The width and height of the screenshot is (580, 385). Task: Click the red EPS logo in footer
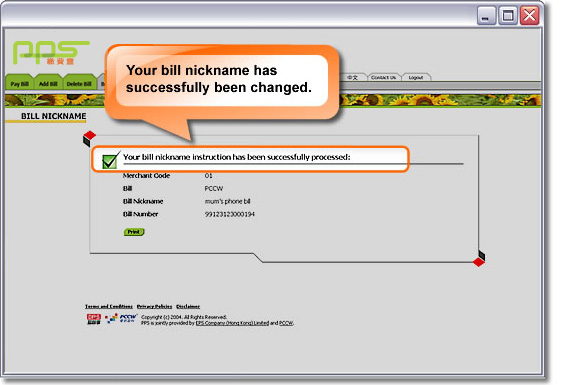tap(94, 318)
